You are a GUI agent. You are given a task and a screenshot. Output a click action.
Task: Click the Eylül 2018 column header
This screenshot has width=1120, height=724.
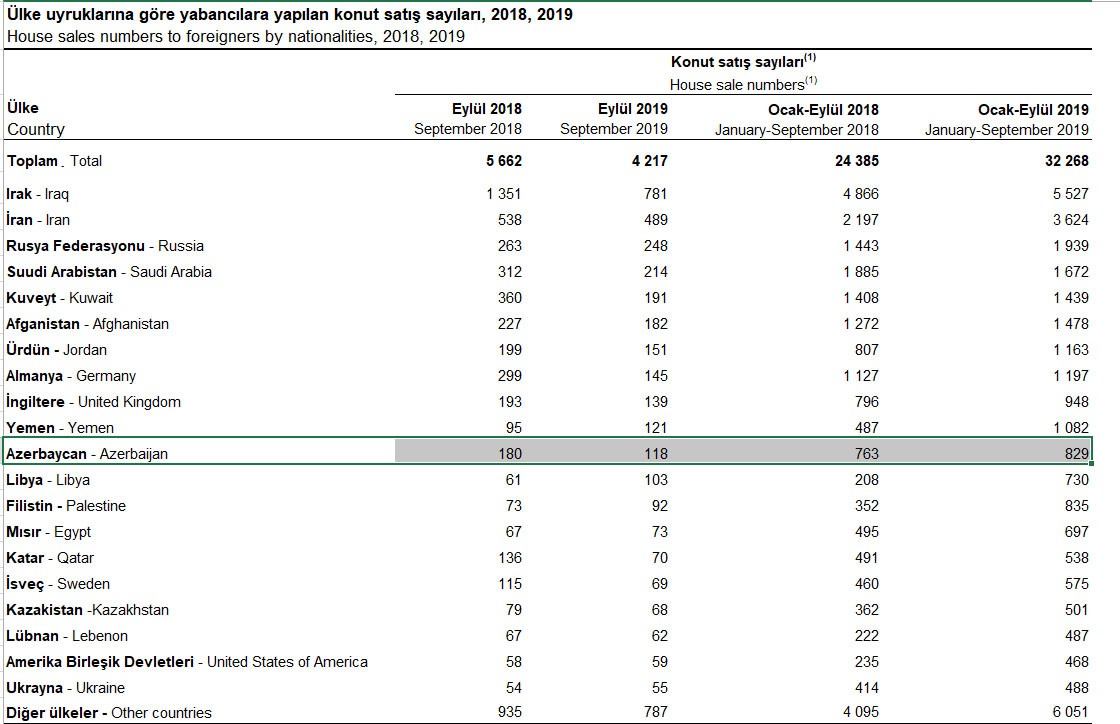pyautogui.click(x=486, y=109)
